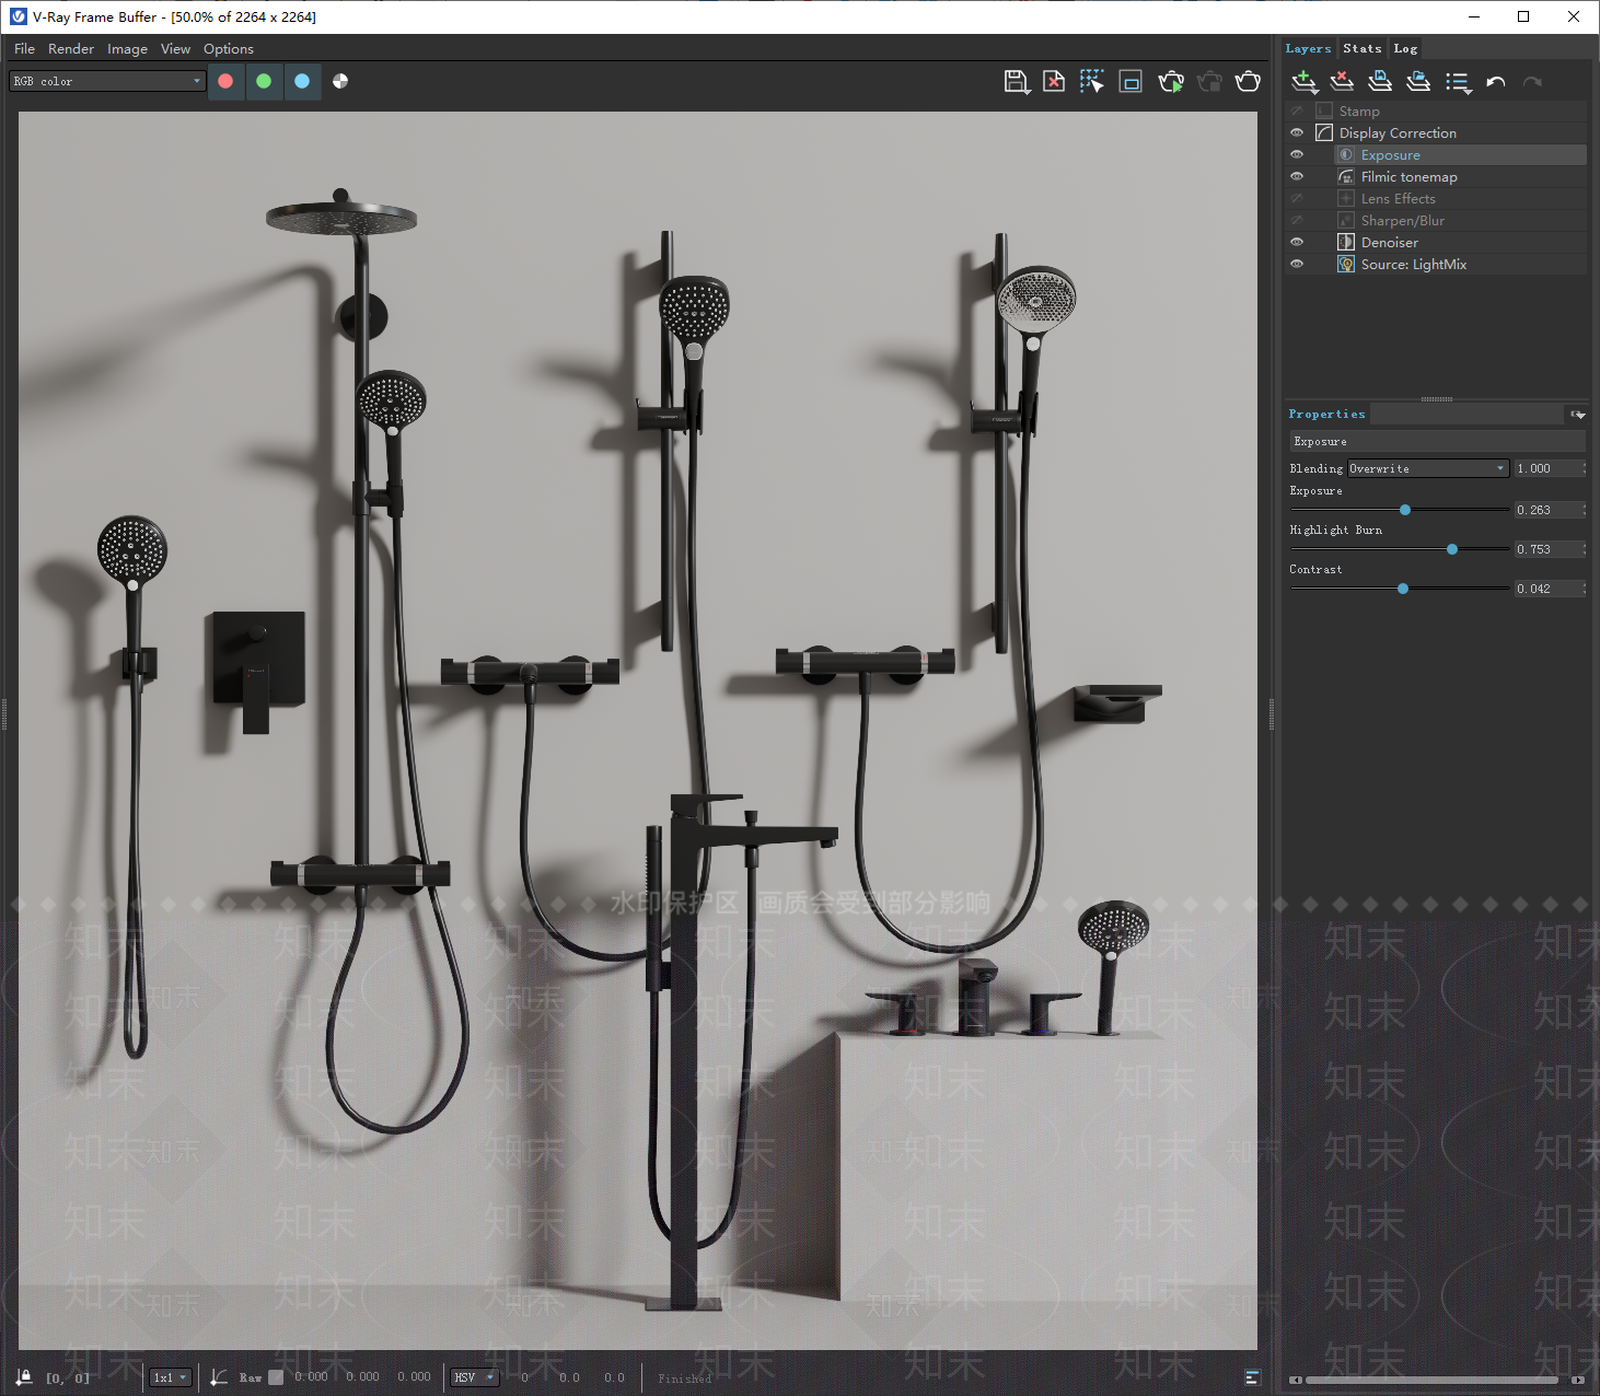Open the HSV color mode dropdown
Image resolution: width=1600 pixels, height=1396 pixels.
click(x=474, y=1377)
